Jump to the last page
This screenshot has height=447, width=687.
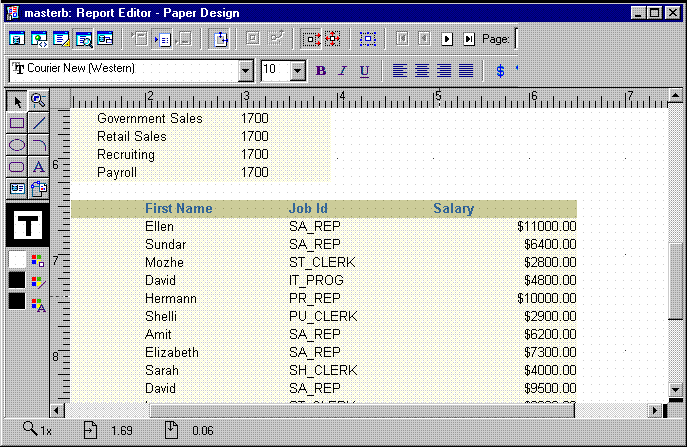click(469, 39)
